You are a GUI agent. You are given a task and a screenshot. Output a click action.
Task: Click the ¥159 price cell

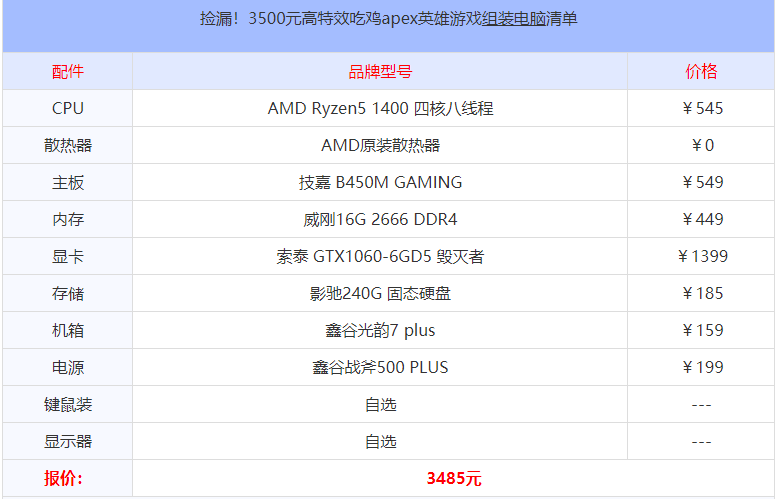[702, 330]
